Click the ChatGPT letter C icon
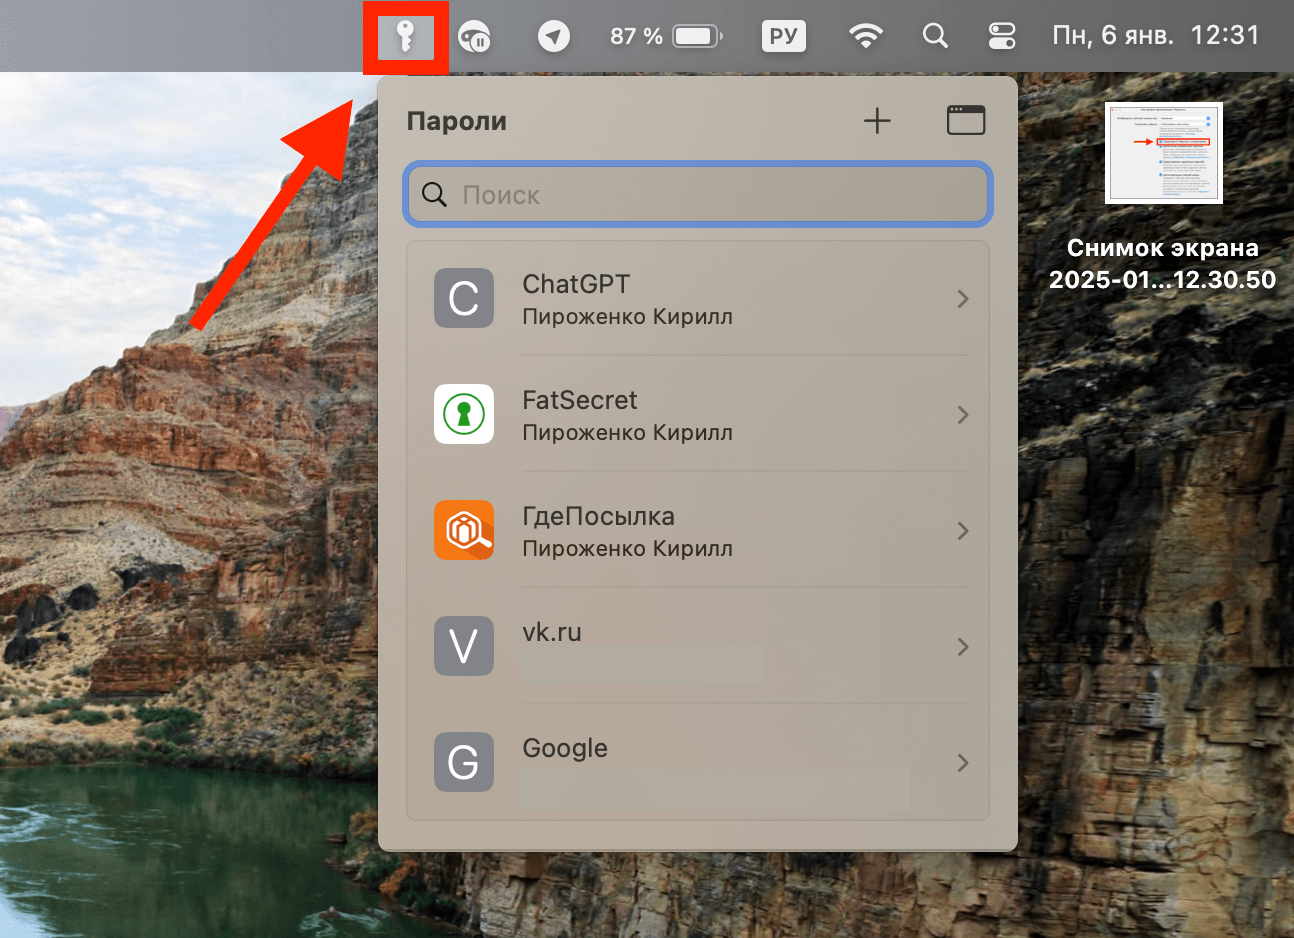 pos(464,298)
